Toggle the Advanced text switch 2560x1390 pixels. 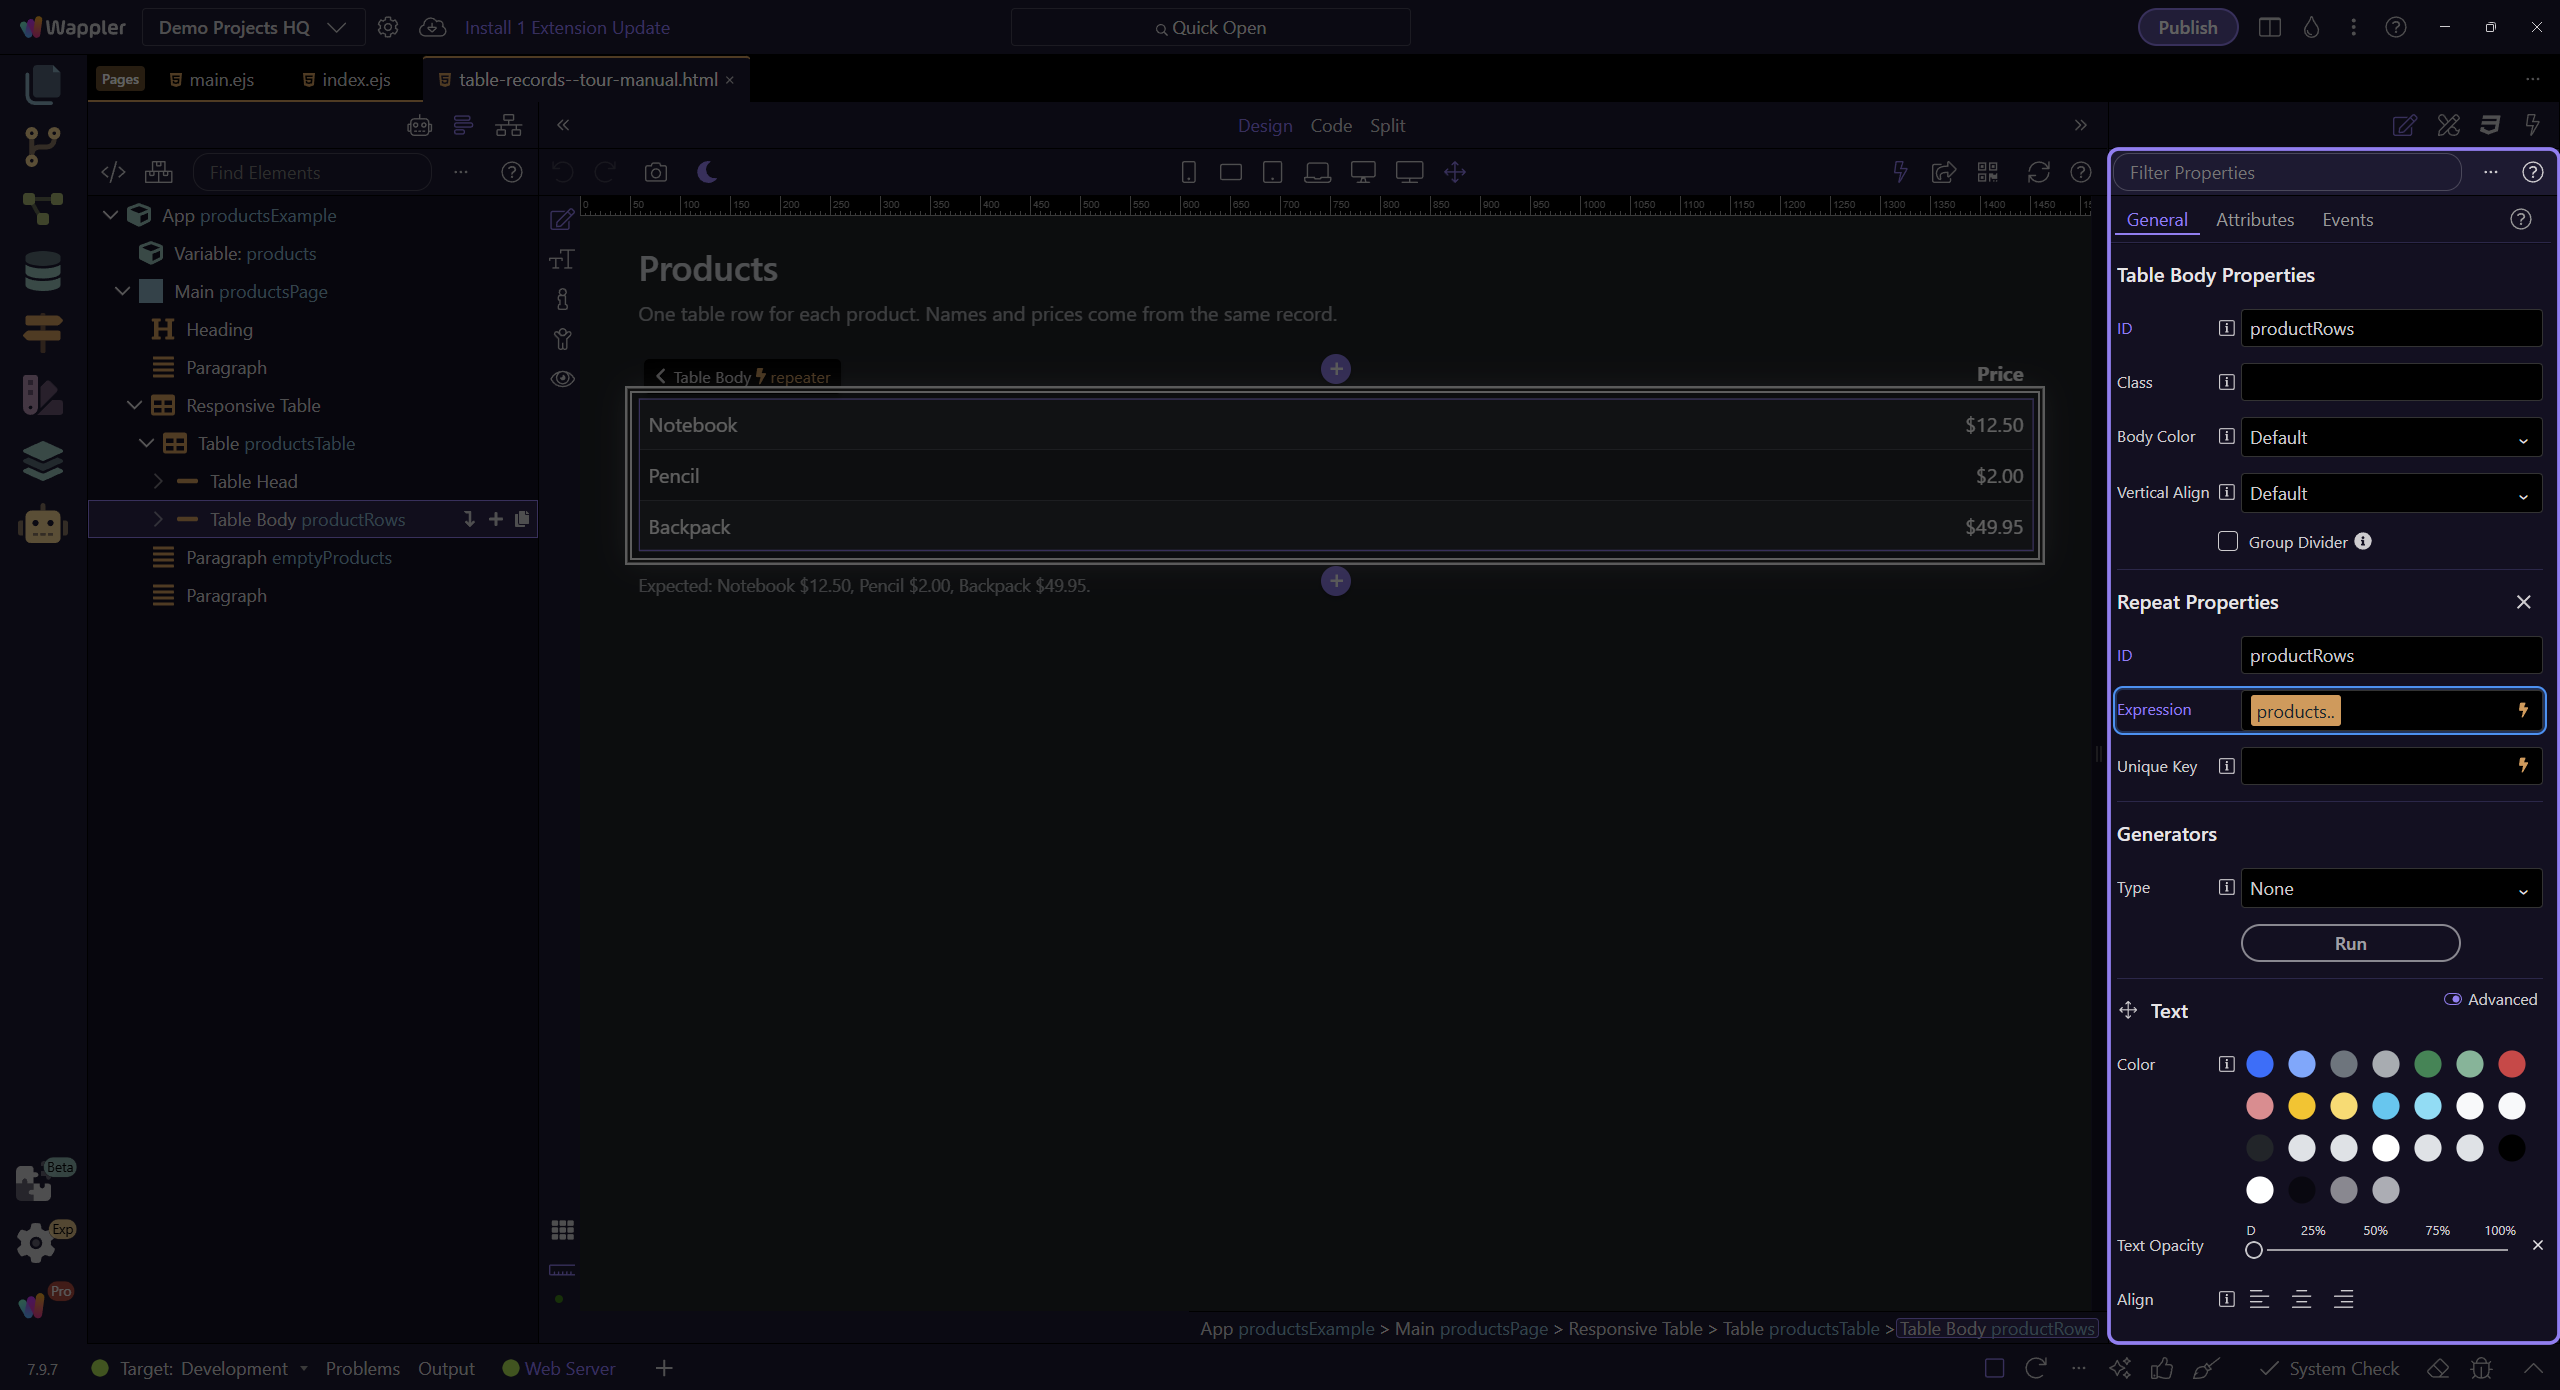(x=2452, y=999)
